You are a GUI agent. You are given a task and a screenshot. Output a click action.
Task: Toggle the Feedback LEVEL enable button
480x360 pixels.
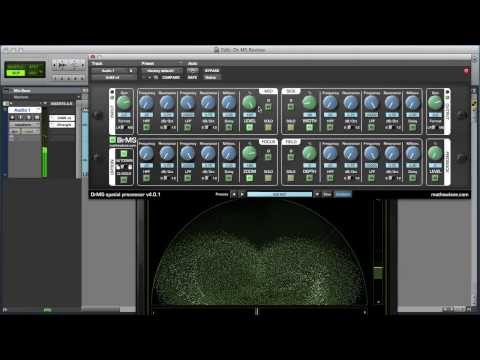(x=435, y=178)
